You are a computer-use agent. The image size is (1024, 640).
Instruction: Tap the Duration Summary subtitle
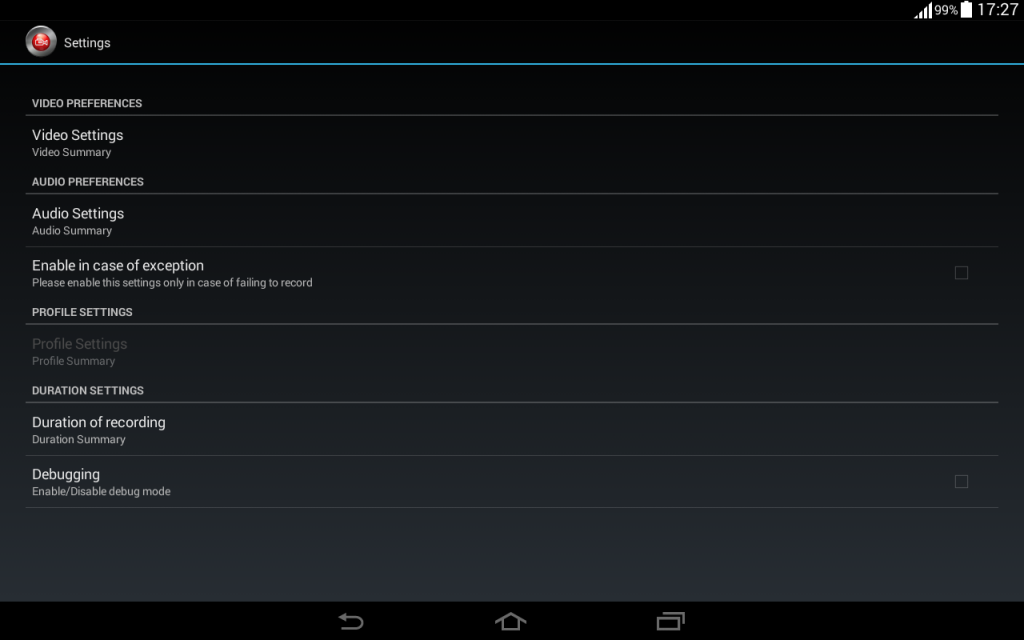click(78, 440)
